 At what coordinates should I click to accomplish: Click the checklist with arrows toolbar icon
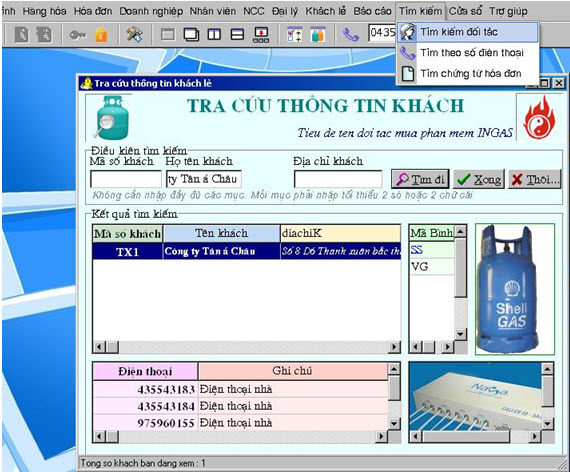[294, 35]
